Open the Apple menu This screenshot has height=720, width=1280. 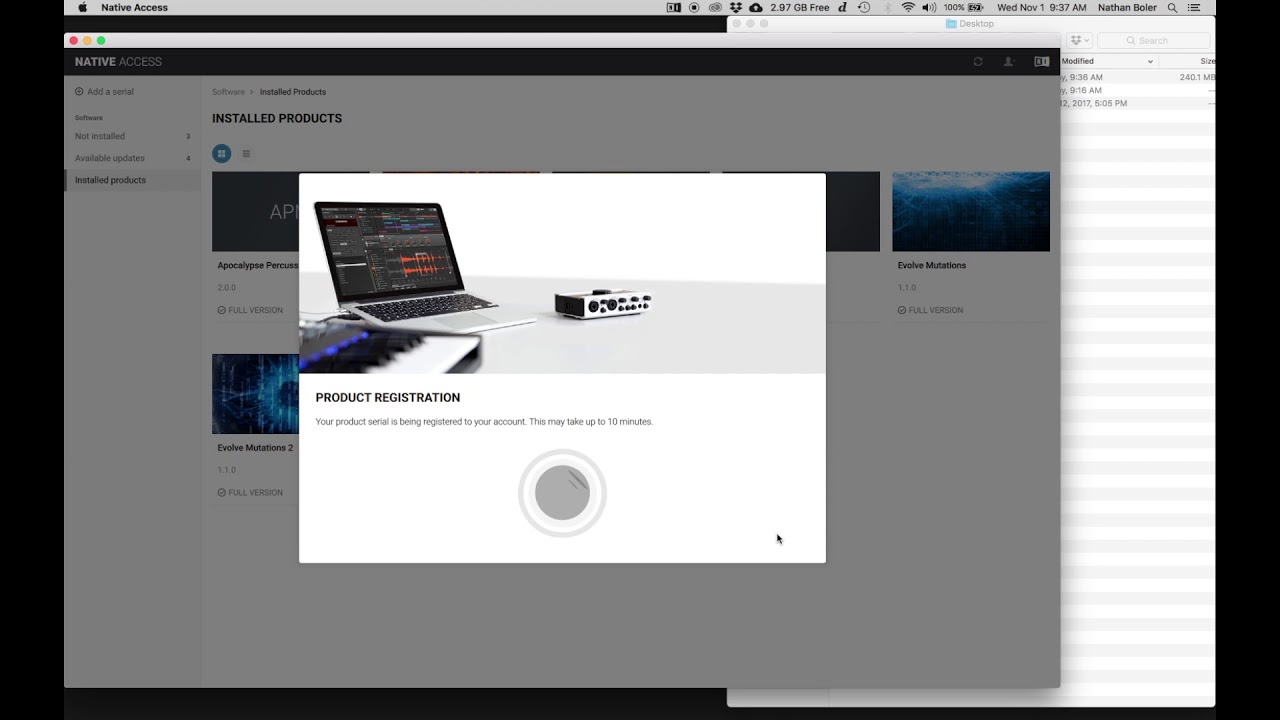point(82,7)
